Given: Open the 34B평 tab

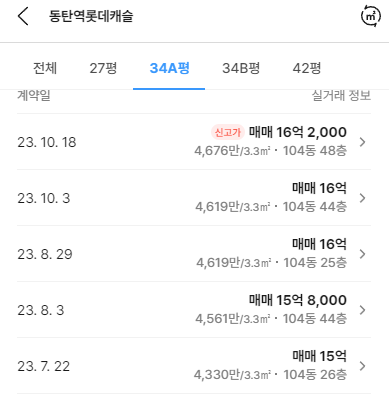Looking at the screenshot, I should click(241, 68).
